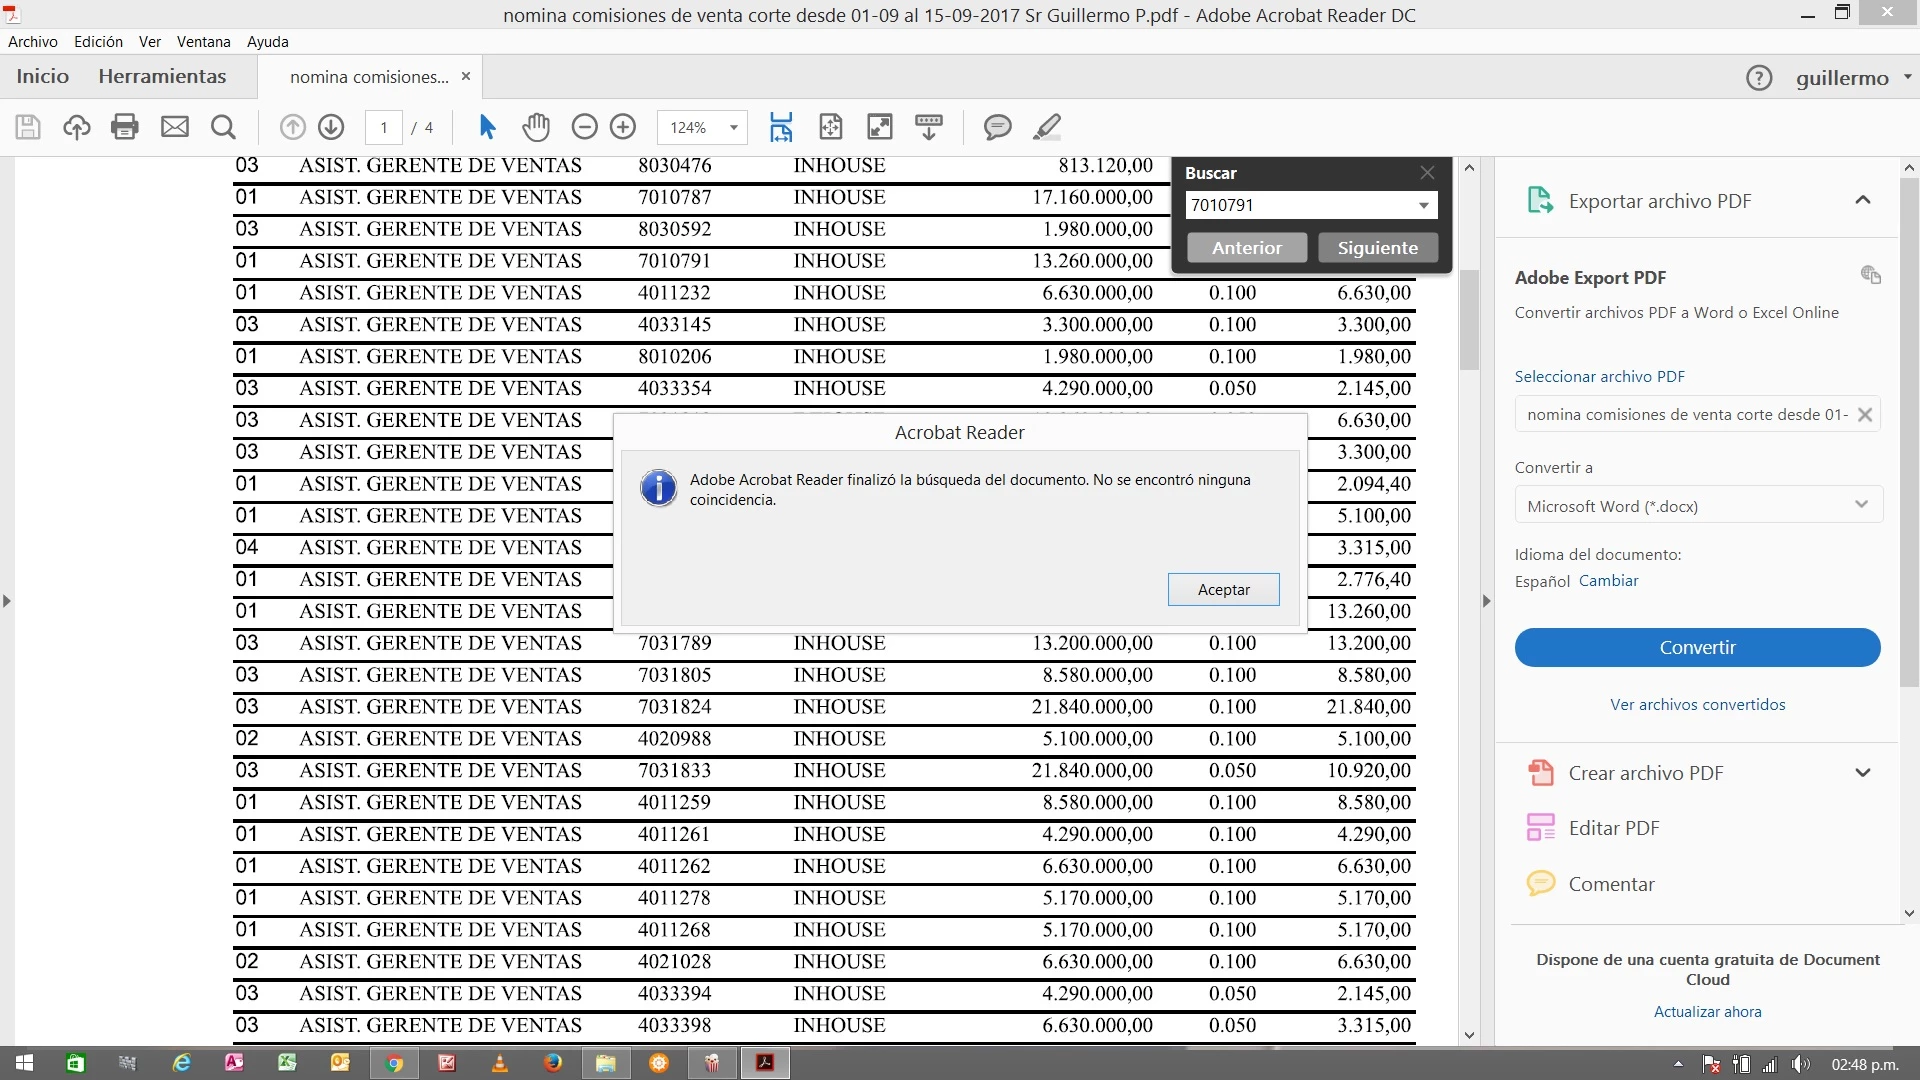Expand the Crear archivo PDF section
The width and height of the screenshot is (1920, 1080).
coord(1862,773)
